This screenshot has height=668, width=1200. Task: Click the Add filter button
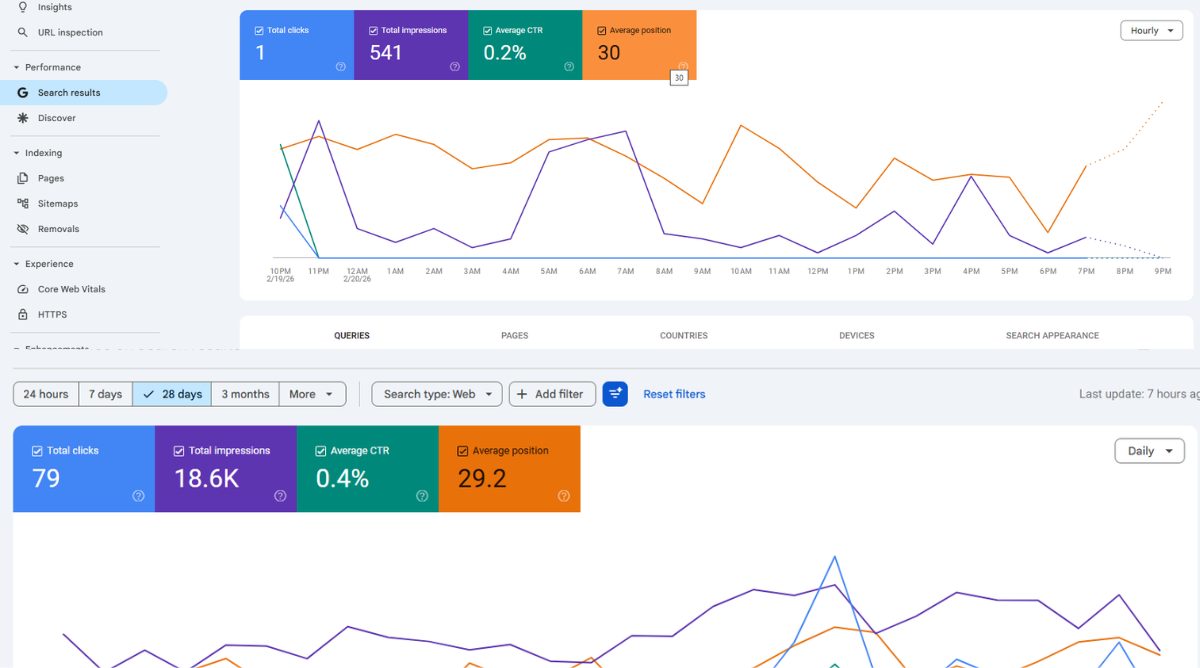pyautogui.click(x=552, y=394)
